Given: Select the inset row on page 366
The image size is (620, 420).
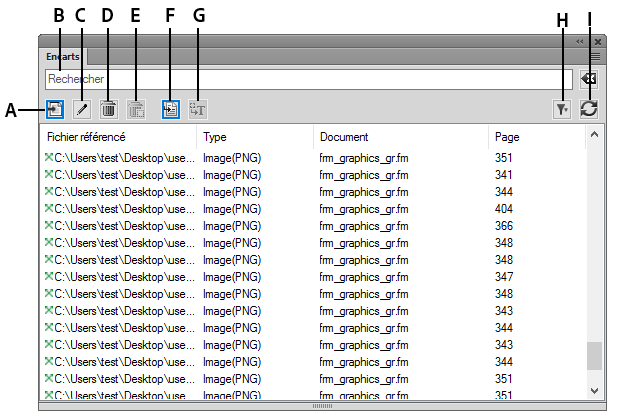Looking at the screenshot, I should click(300, 226).
